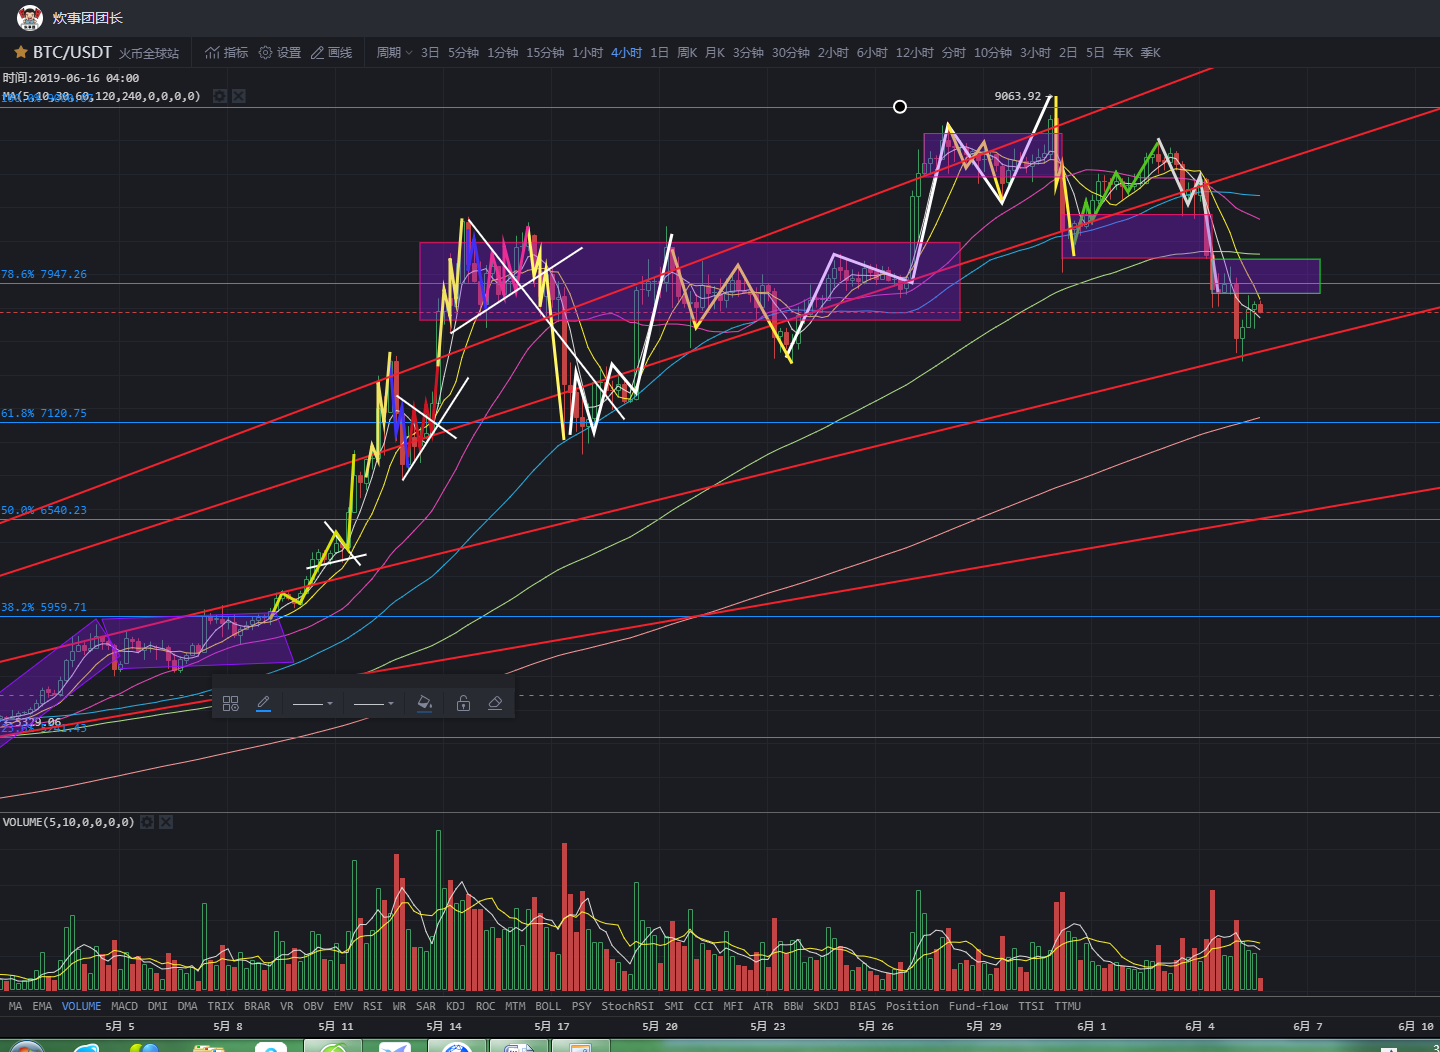This screenshot has width=1440, height=1052.
Task: Choose the paint bucket fill color
Action: [x=424, y=703]
